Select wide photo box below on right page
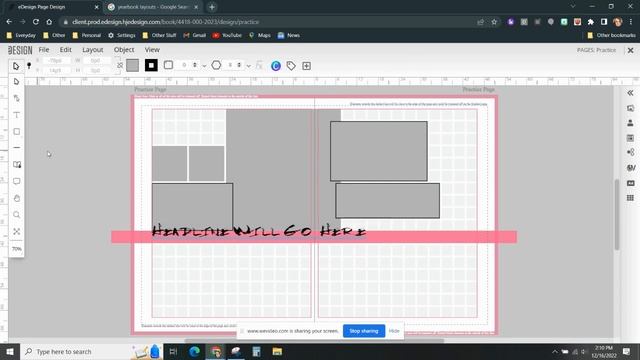Viewport: 640px width, 360px height. [x=388, y=200]
